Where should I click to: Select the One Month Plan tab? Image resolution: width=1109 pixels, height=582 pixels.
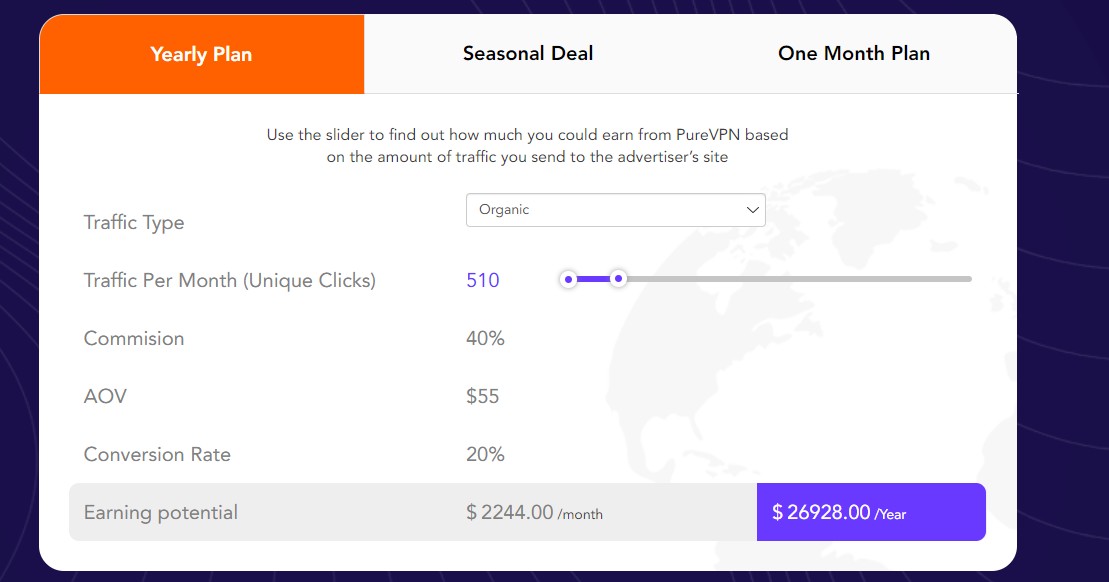(853, 54)
